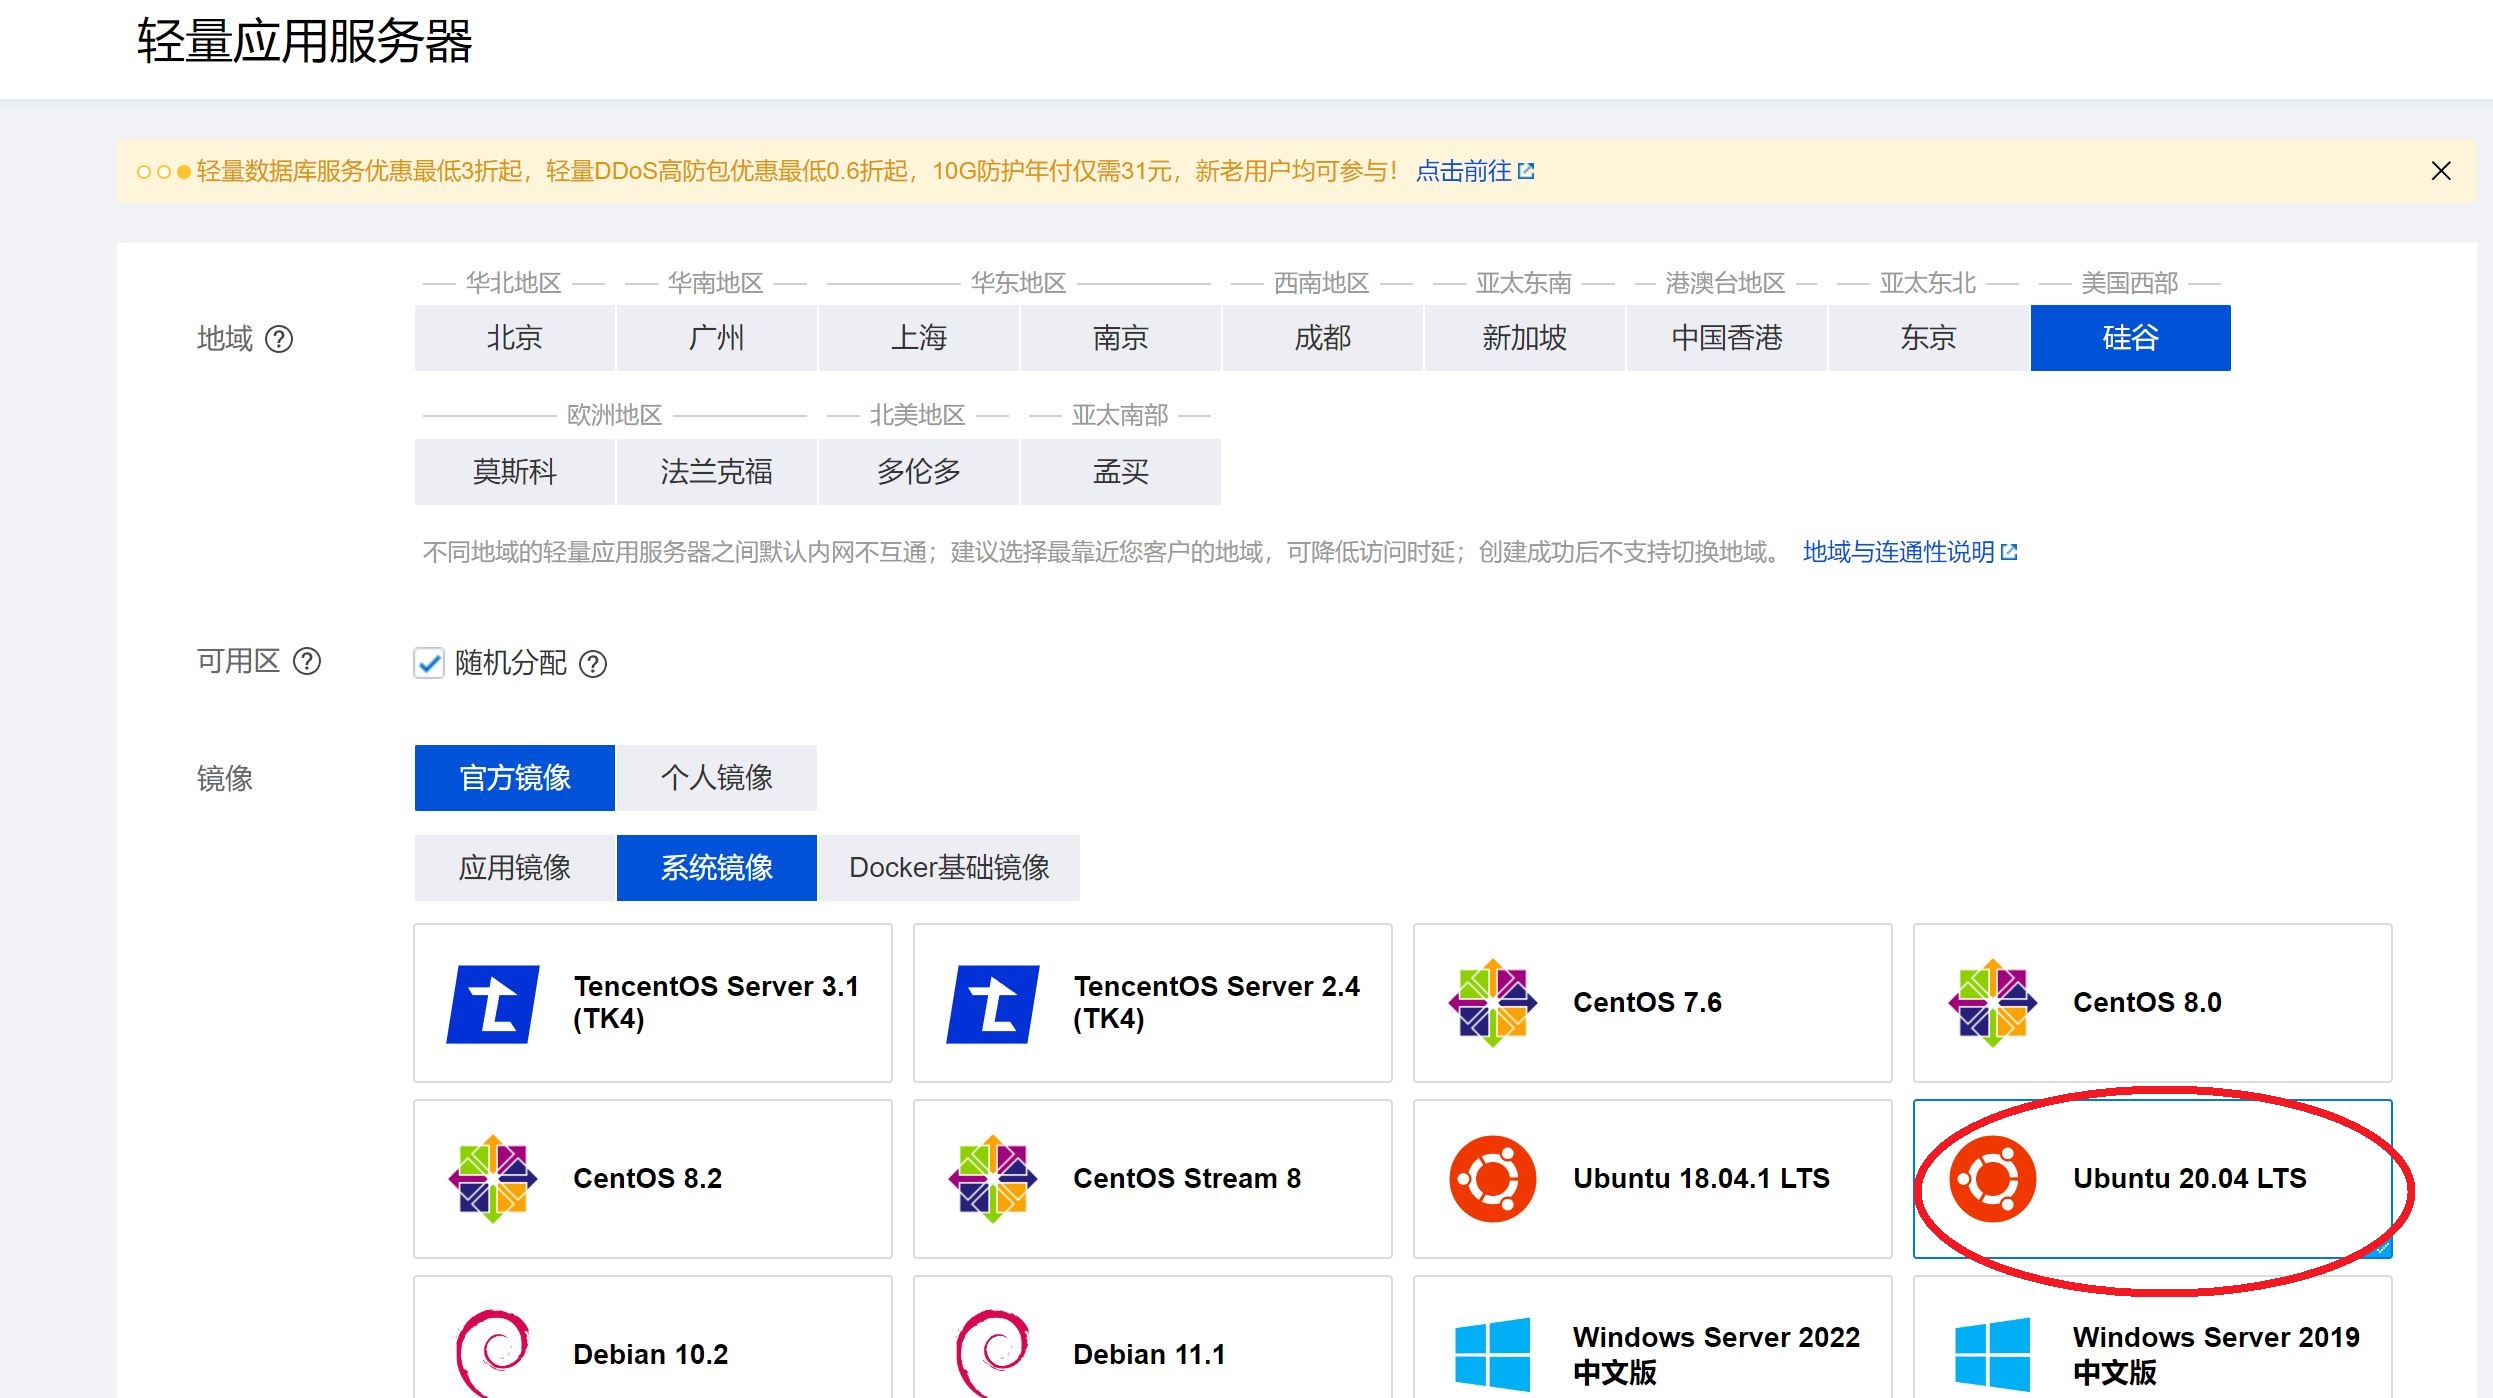Click the Windows Server 2019 logo icon
Image resolution: width=2493 pixels, height=1398 pixels.
coord(1992,1354)
